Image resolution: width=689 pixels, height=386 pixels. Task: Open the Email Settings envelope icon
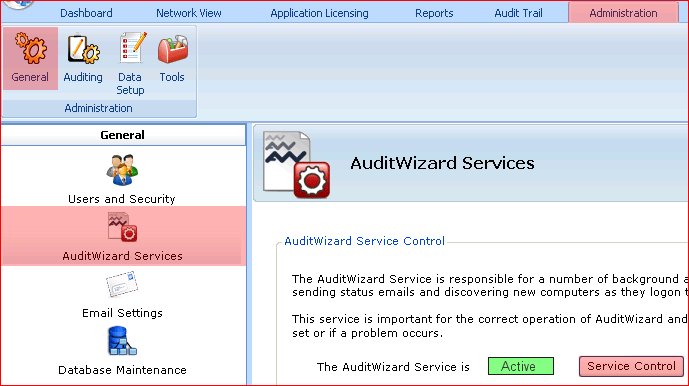[122, 284]
